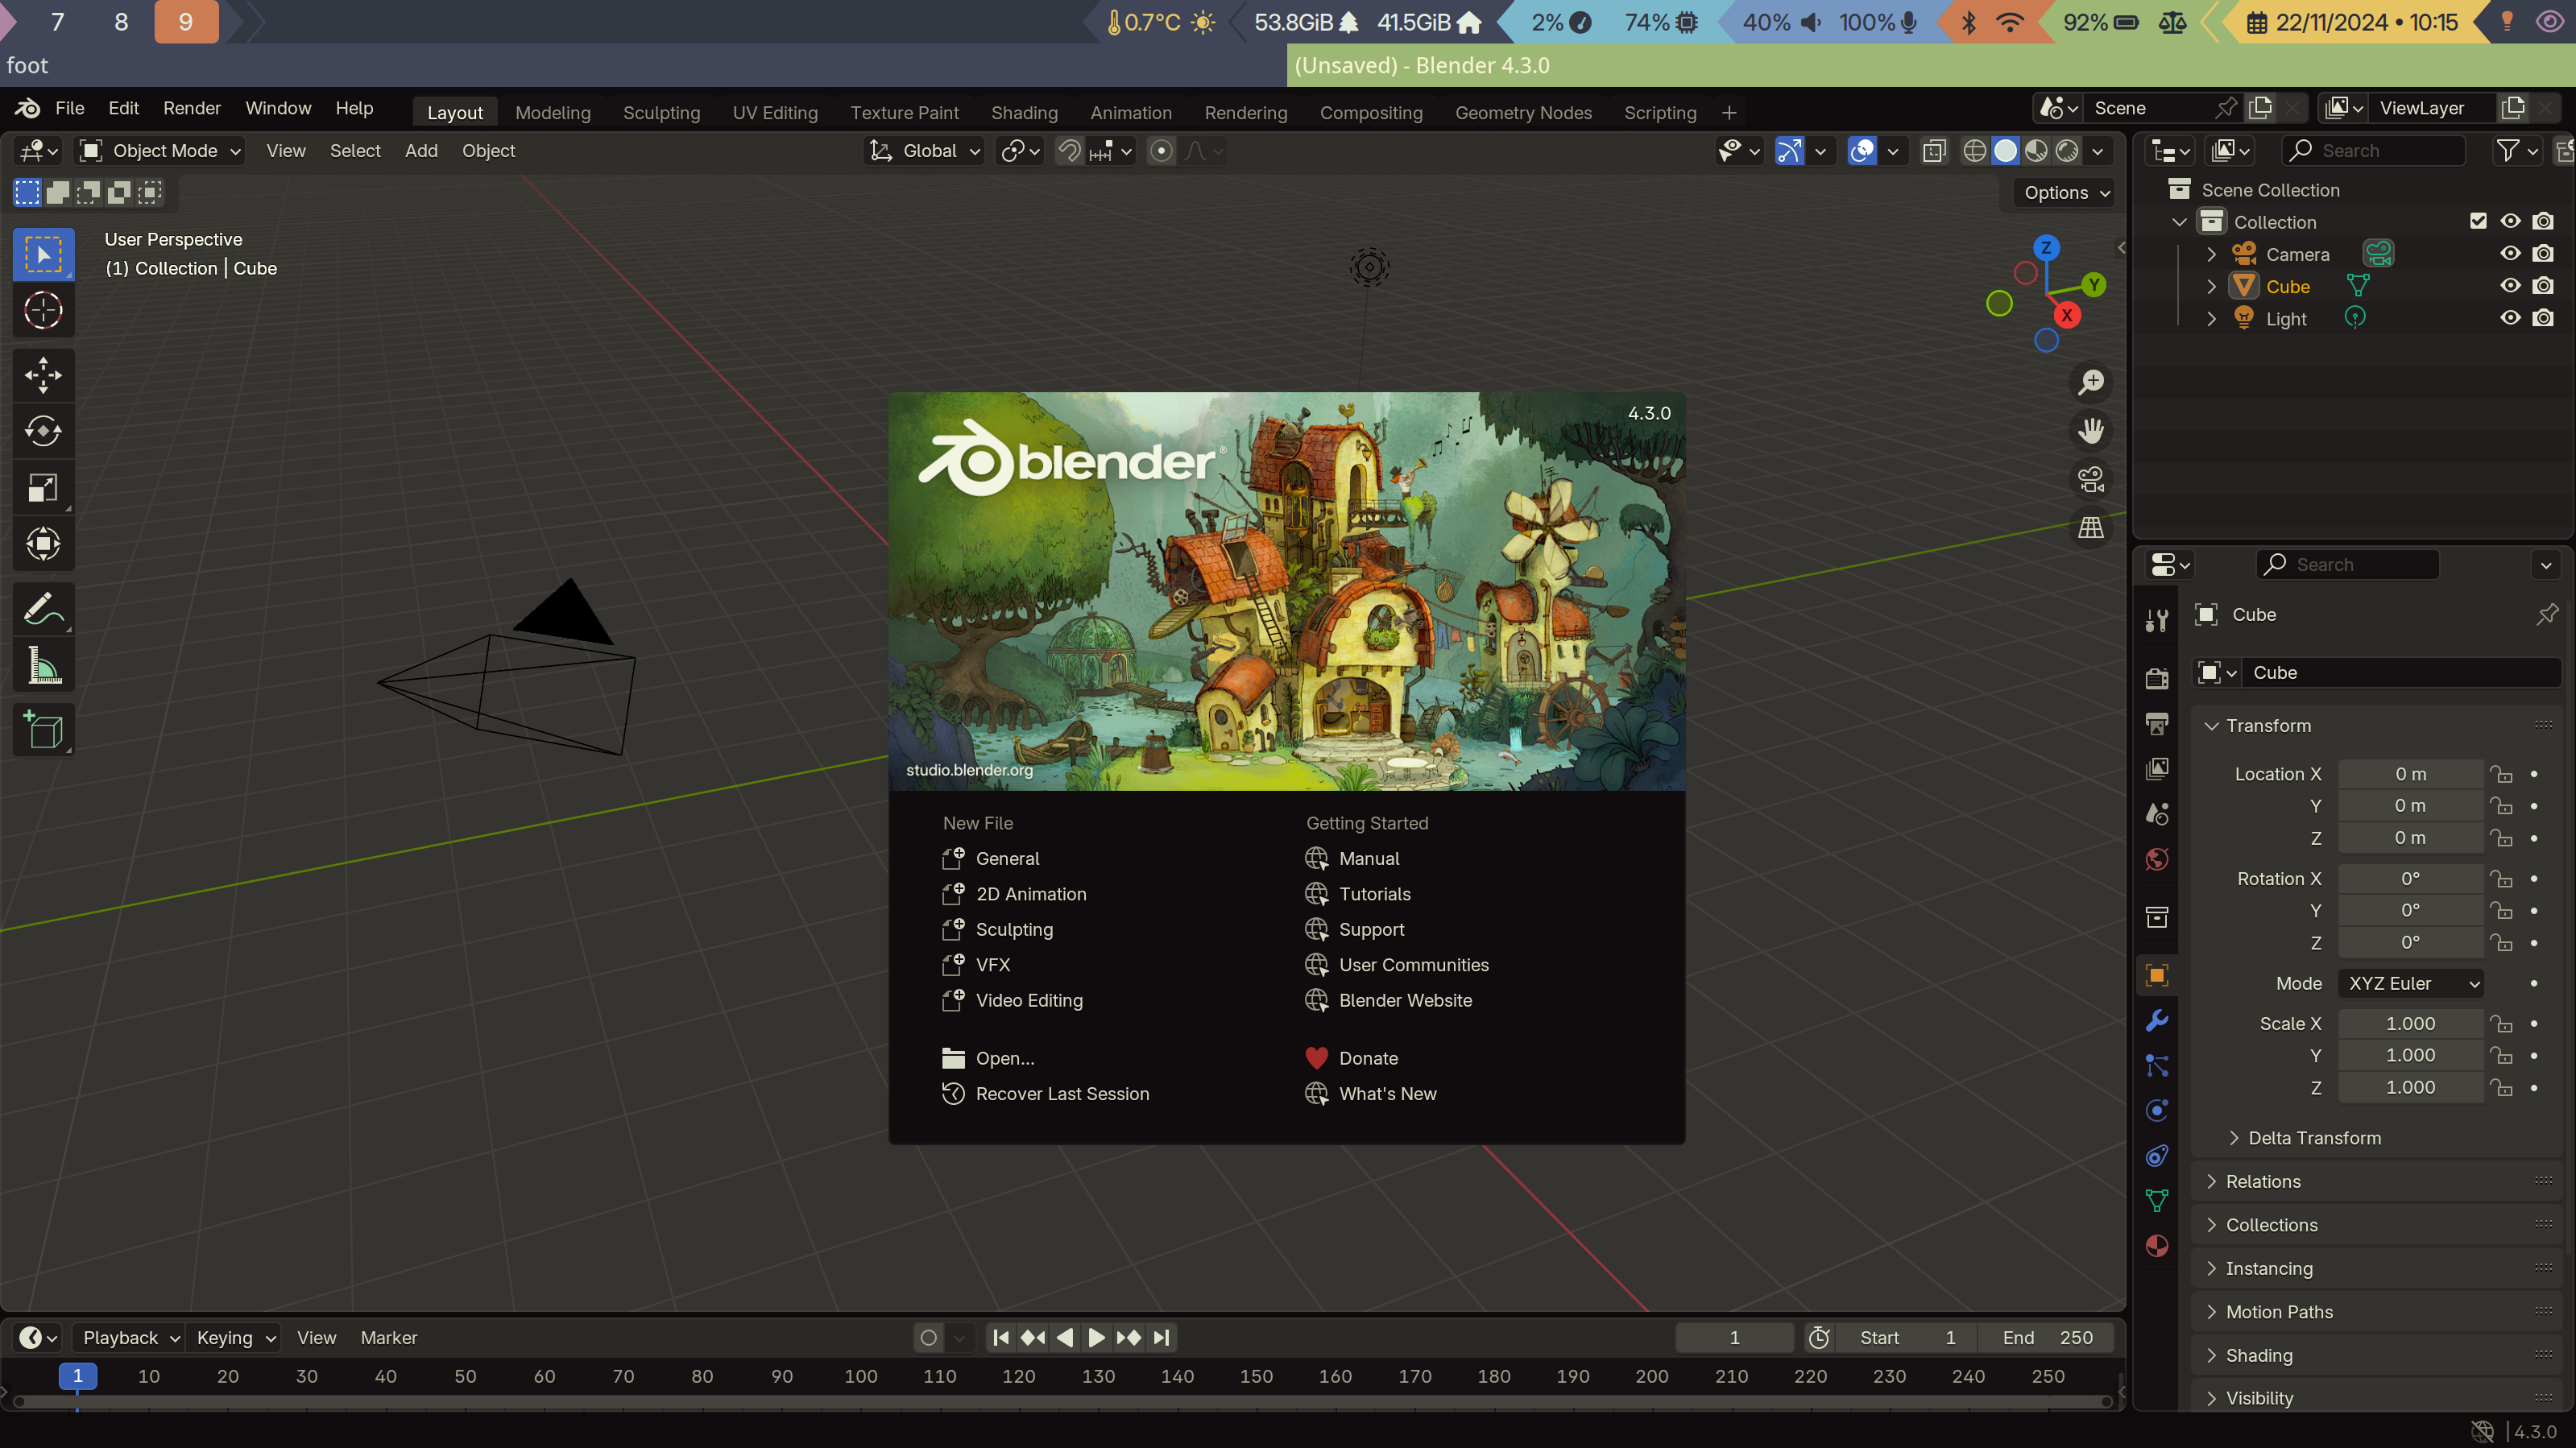The height and width of the screenshot is (1448, 2576).
Task: Disable the Light in renders
Action: (x=2543, y=318)
